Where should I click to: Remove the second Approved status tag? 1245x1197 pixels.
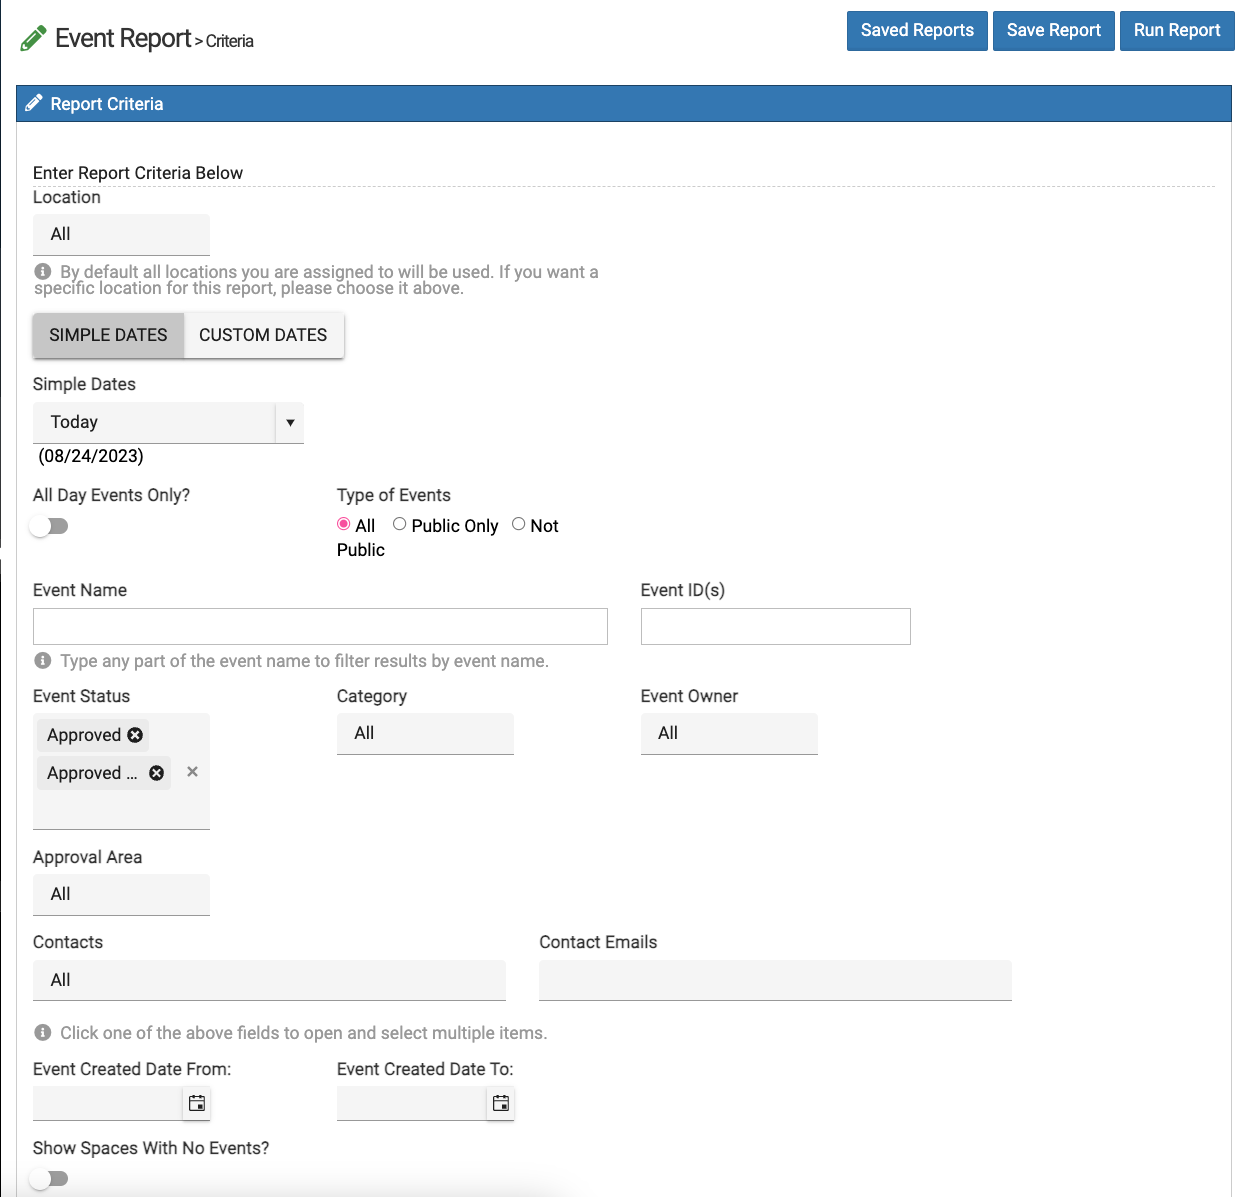(156, 773)
